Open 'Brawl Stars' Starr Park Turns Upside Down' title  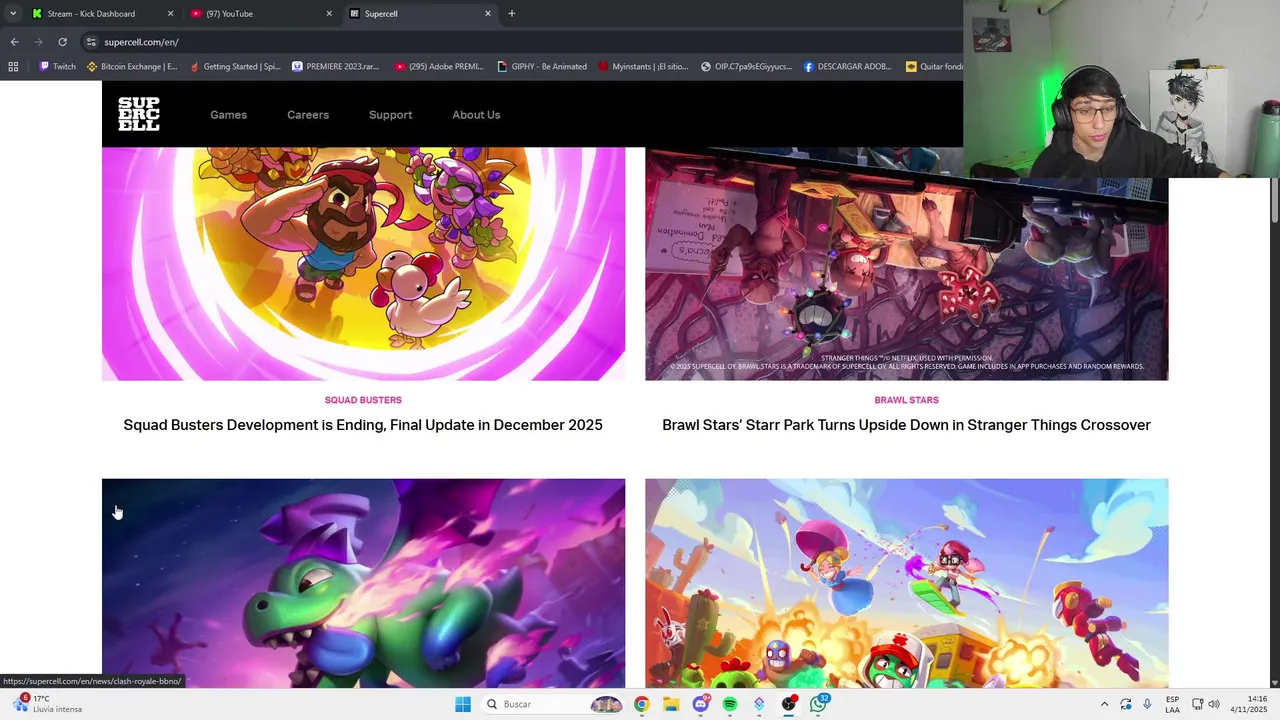click(906, 425)
